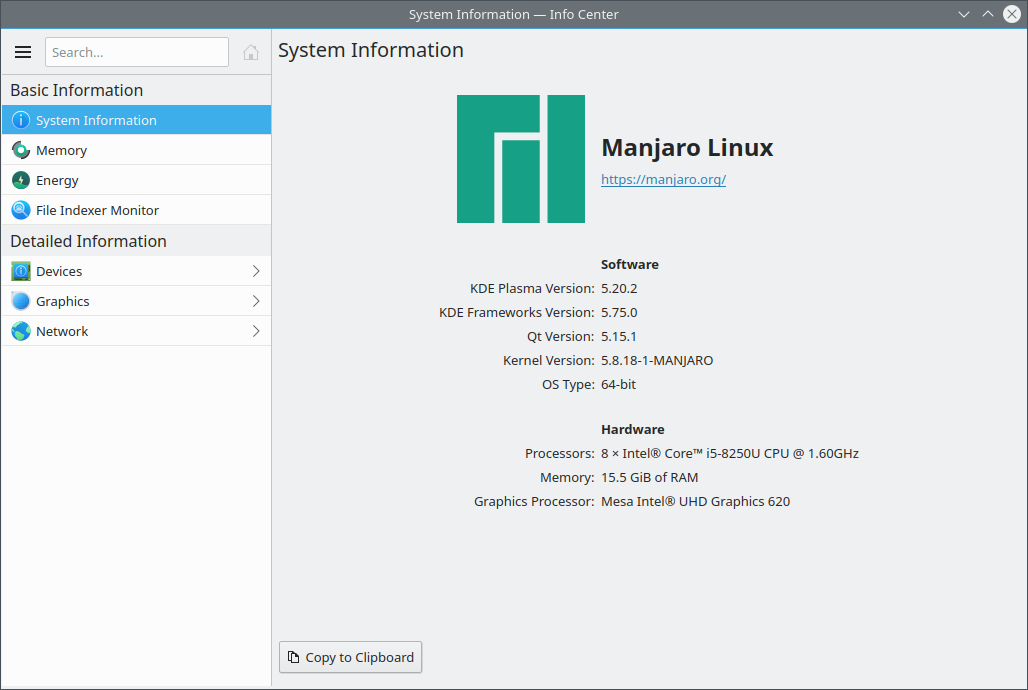Click the Devices category icon
The image size is (1028, 690).
[21, 271]
